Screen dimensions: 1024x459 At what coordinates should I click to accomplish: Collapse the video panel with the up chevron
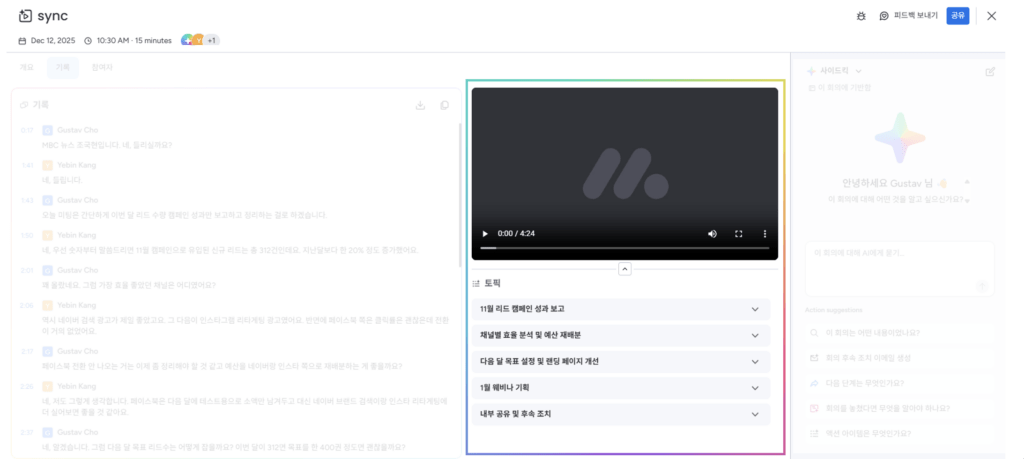(x=624, y=268)
